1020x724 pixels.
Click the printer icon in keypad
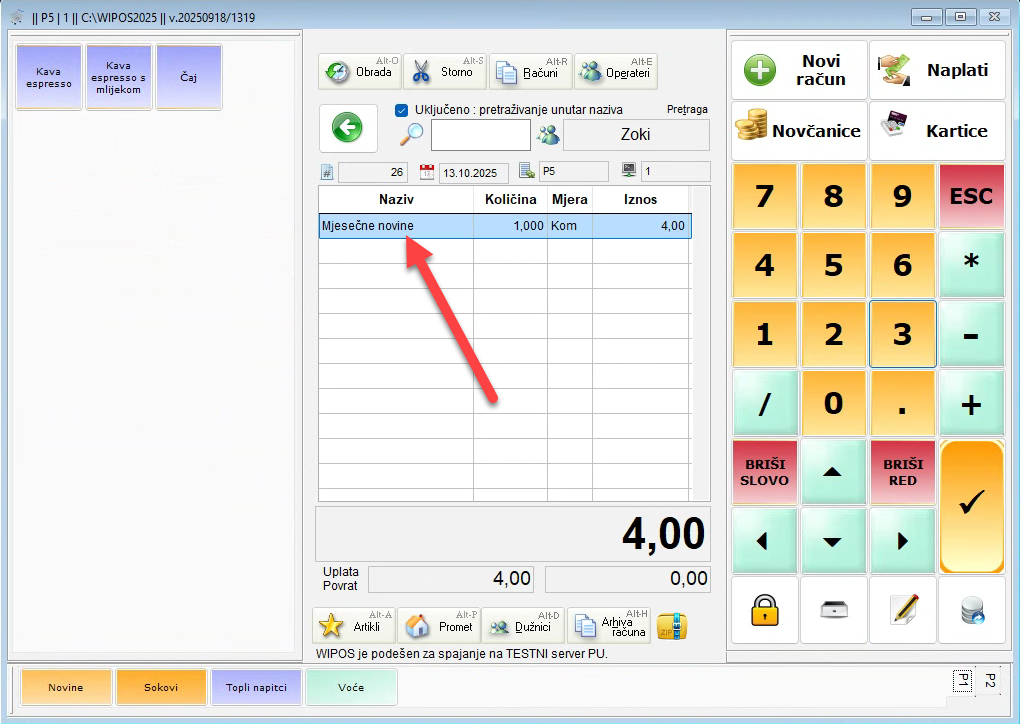834,609
